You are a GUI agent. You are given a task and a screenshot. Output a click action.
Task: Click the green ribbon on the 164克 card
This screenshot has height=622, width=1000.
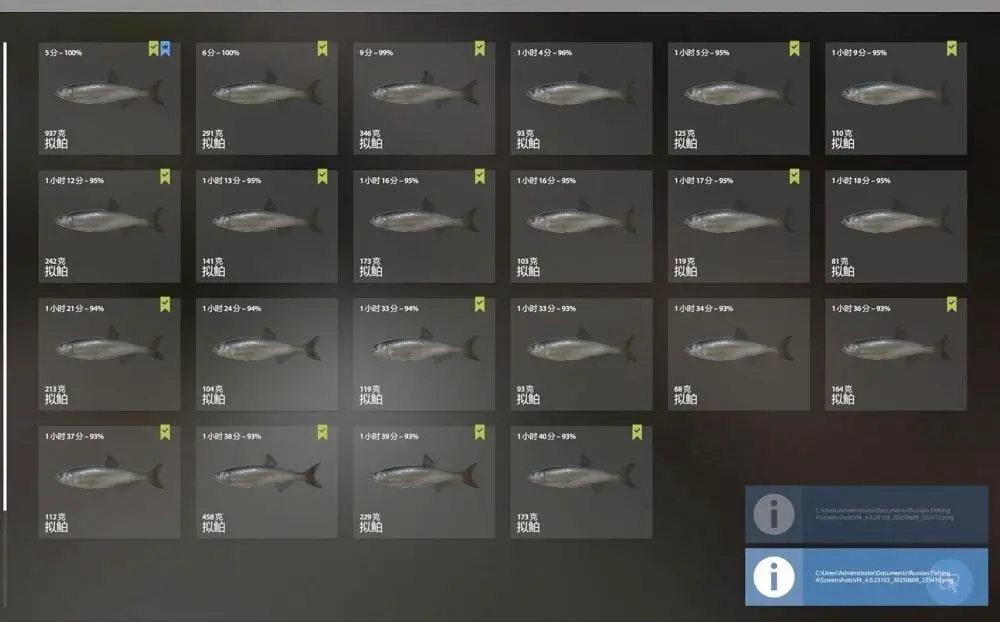click(952, 304)
